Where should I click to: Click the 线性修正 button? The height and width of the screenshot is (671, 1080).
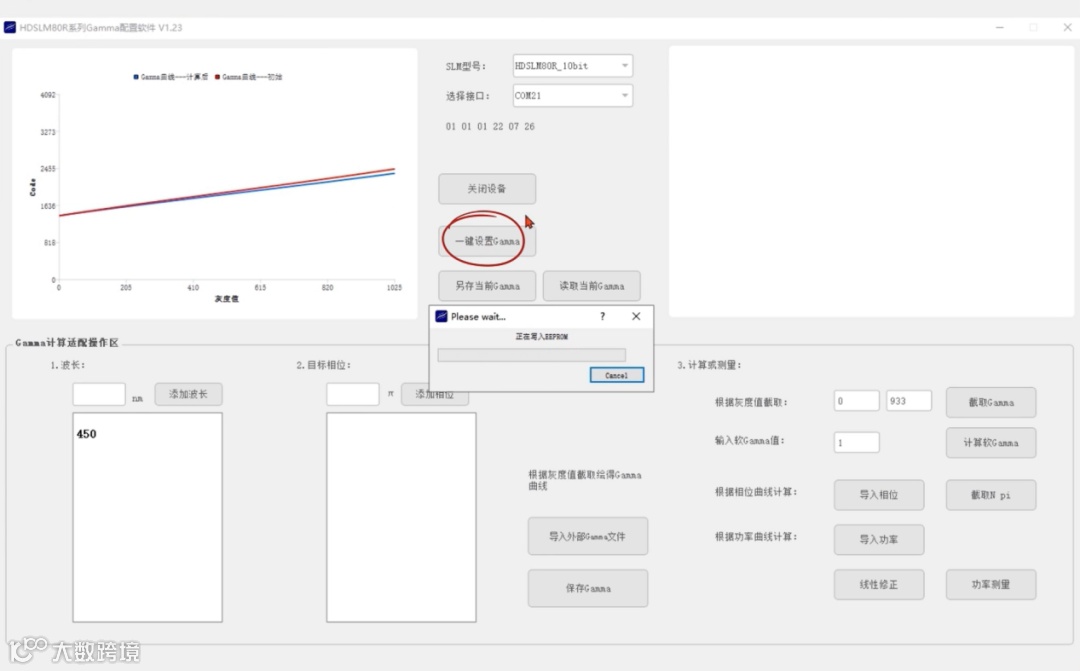tap(879, 584)
